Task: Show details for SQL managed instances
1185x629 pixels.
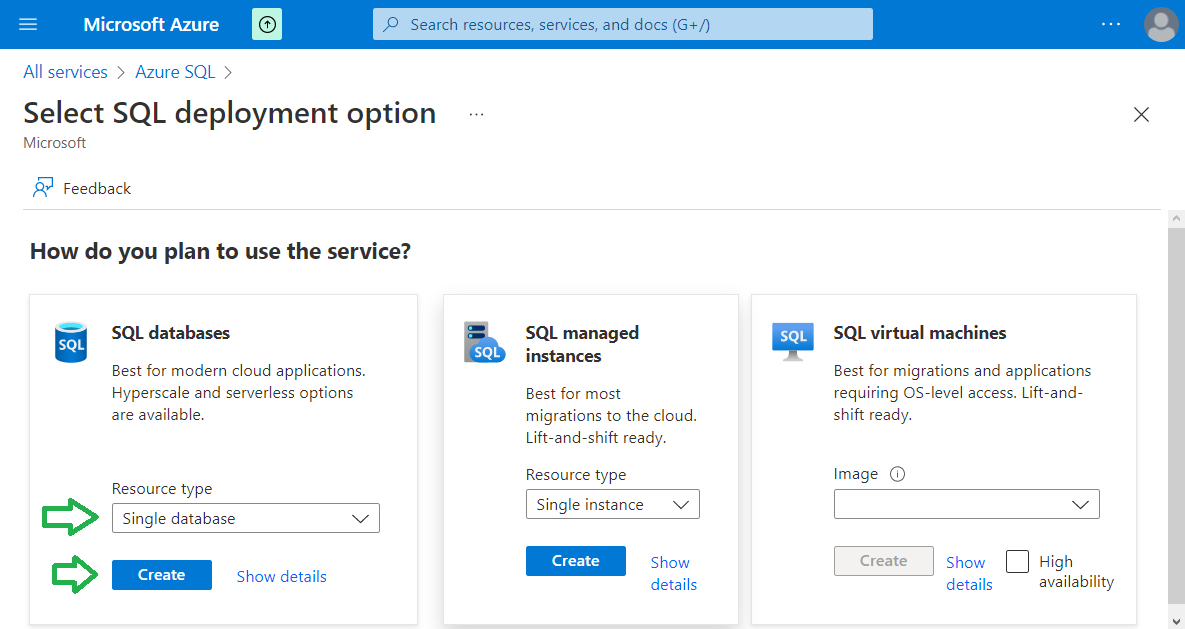Action: tap(673, 573)
